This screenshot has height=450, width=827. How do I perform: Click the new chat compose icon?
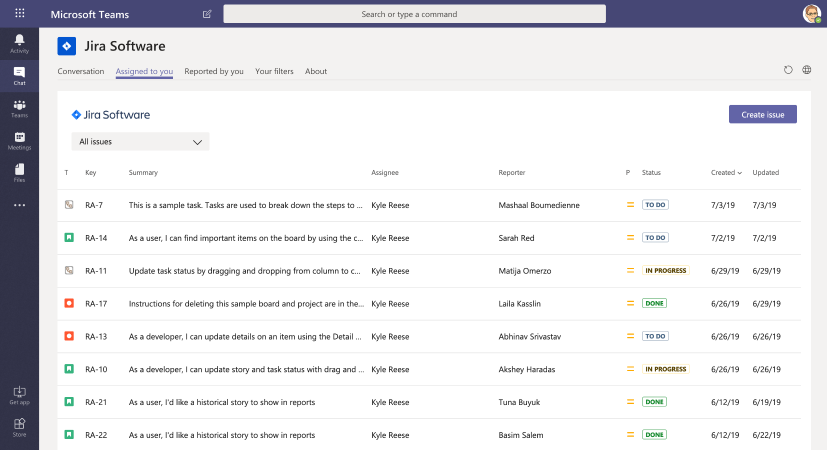(x=207, y=14)
